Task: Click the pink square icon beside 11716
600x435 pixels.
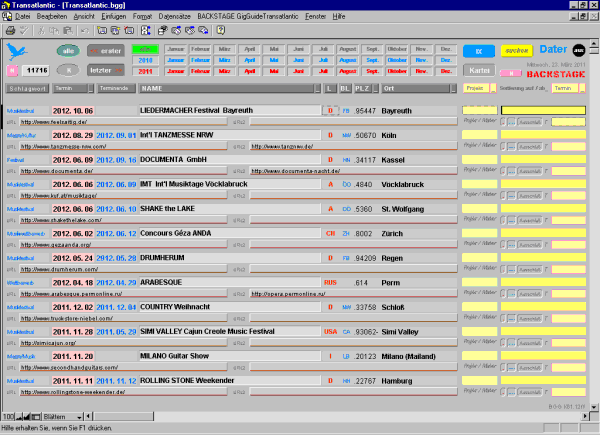Action: (x=12, y=71)
